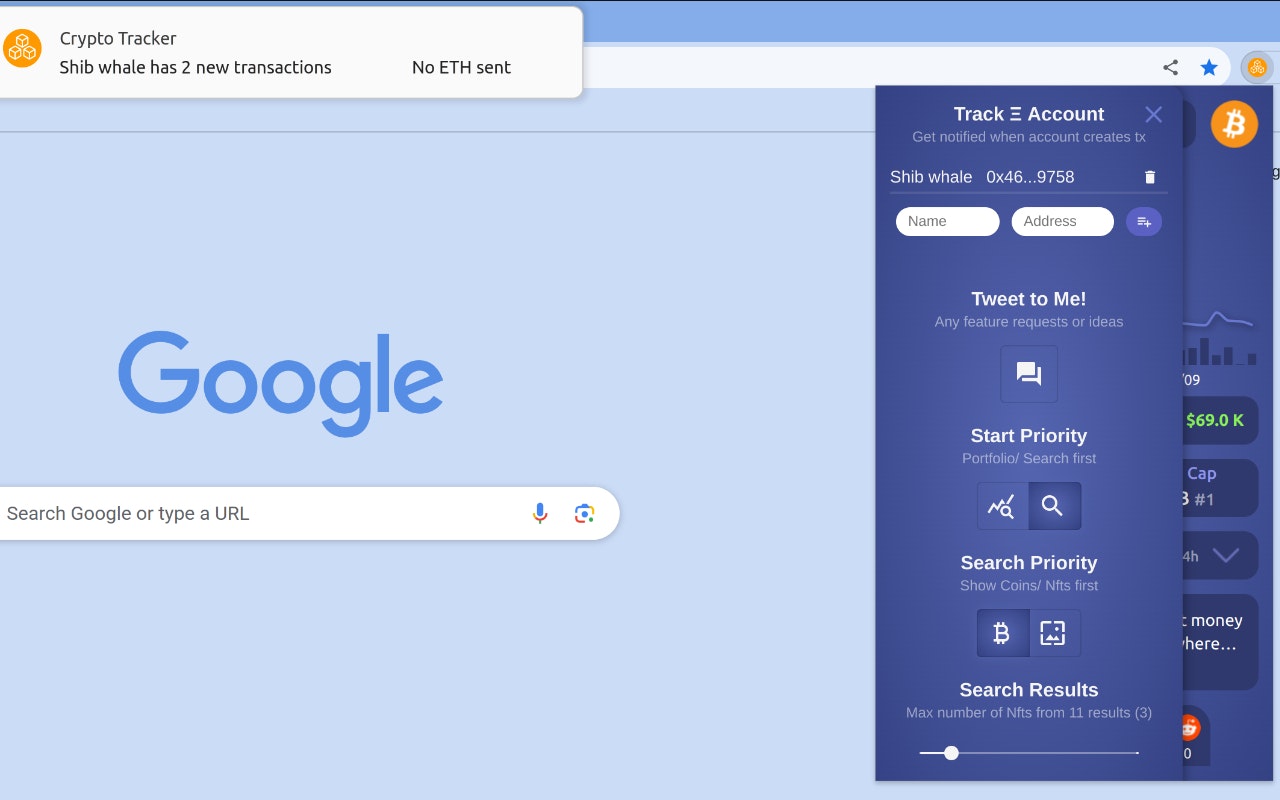Open the Tweet to Me chat icon
1280x800 pixels.
1029,374
